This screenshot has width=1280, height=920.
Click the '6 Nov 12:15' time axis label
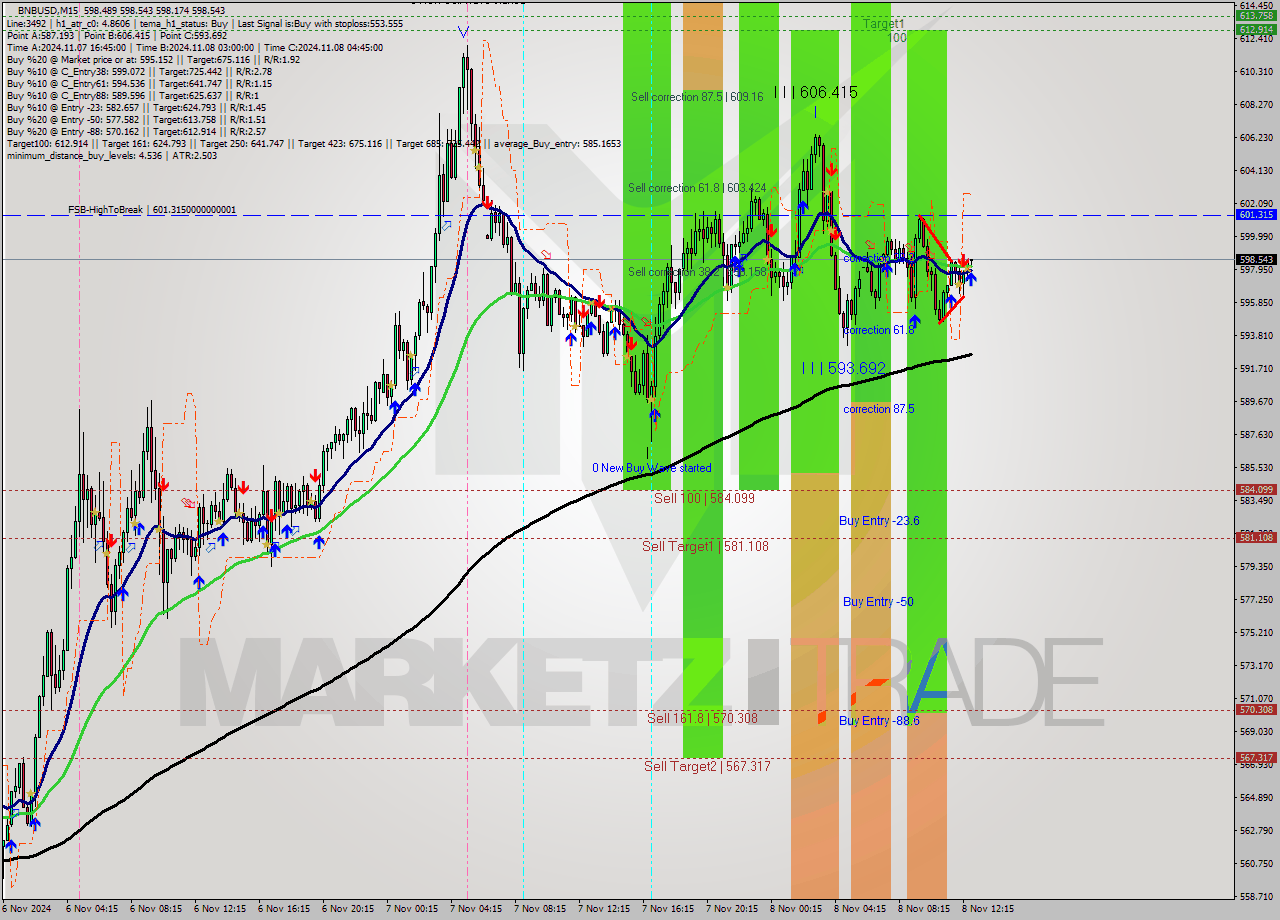pyautogui.click(x=219, y=909)
